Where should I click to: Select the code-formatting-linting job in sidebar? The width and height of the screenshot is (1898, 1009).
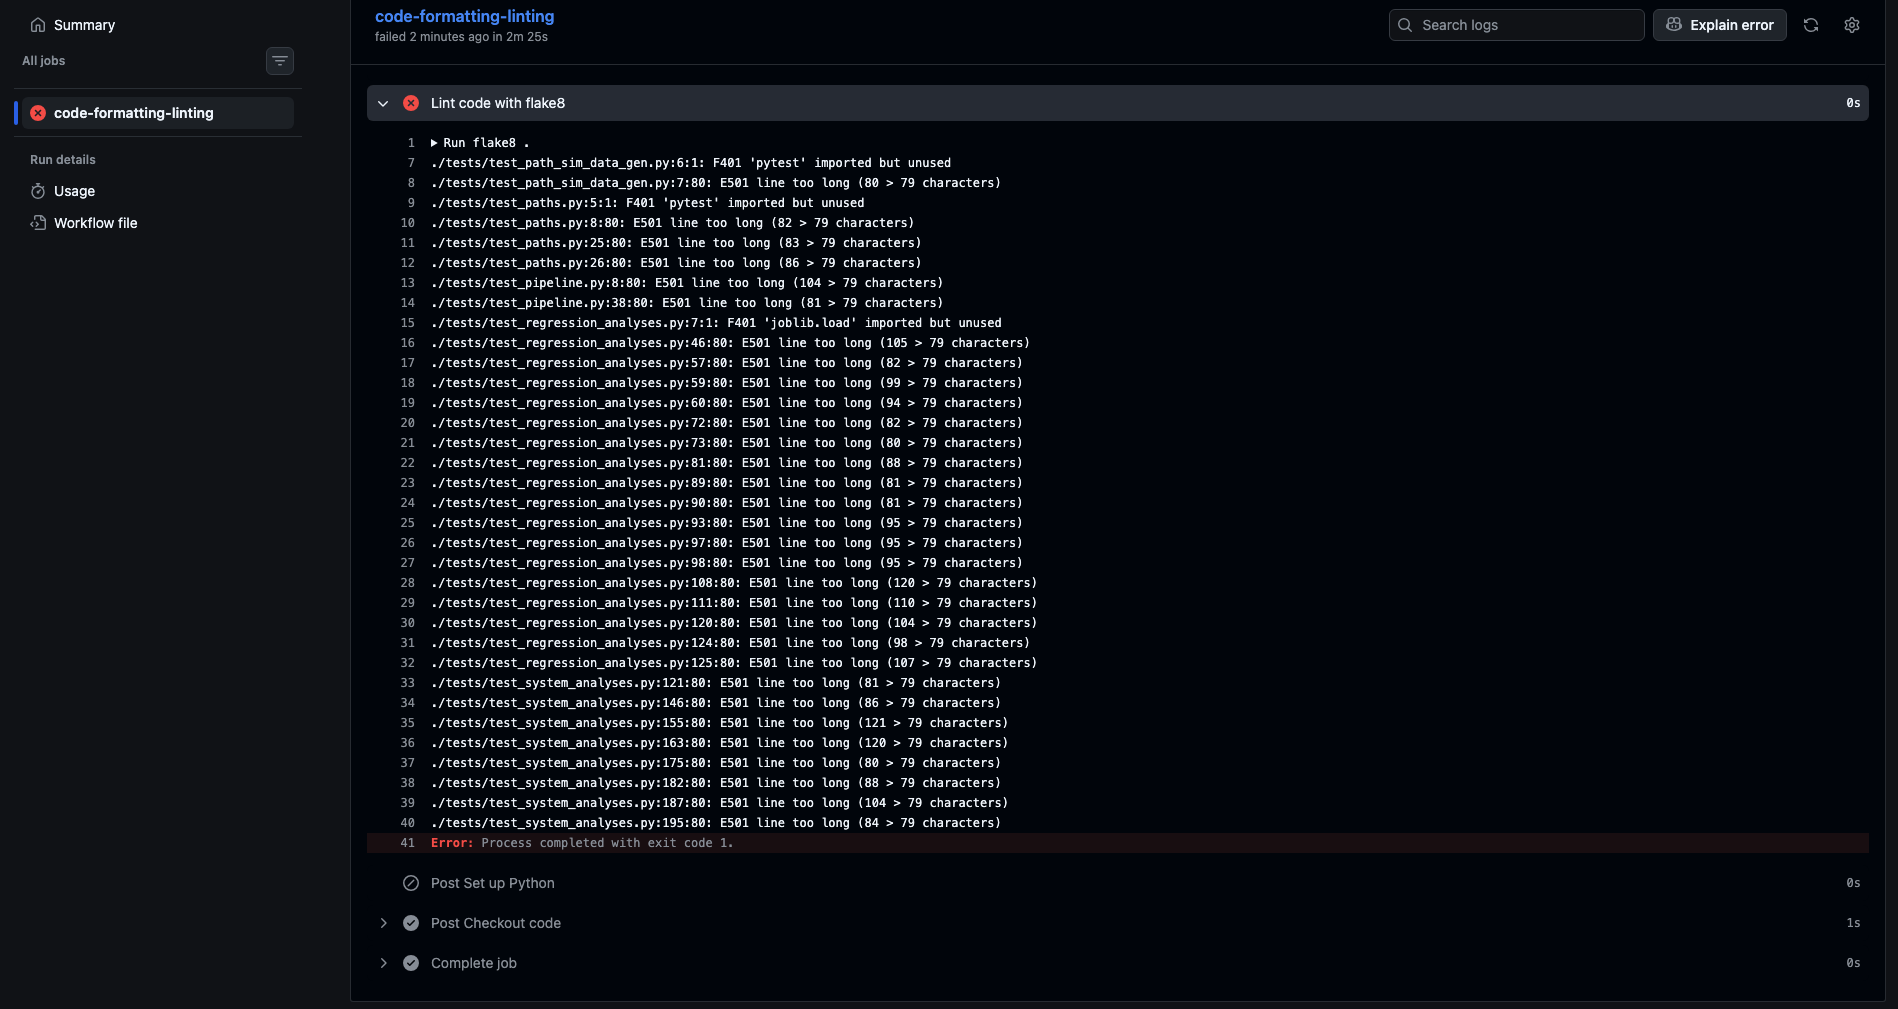click(155, 113)
